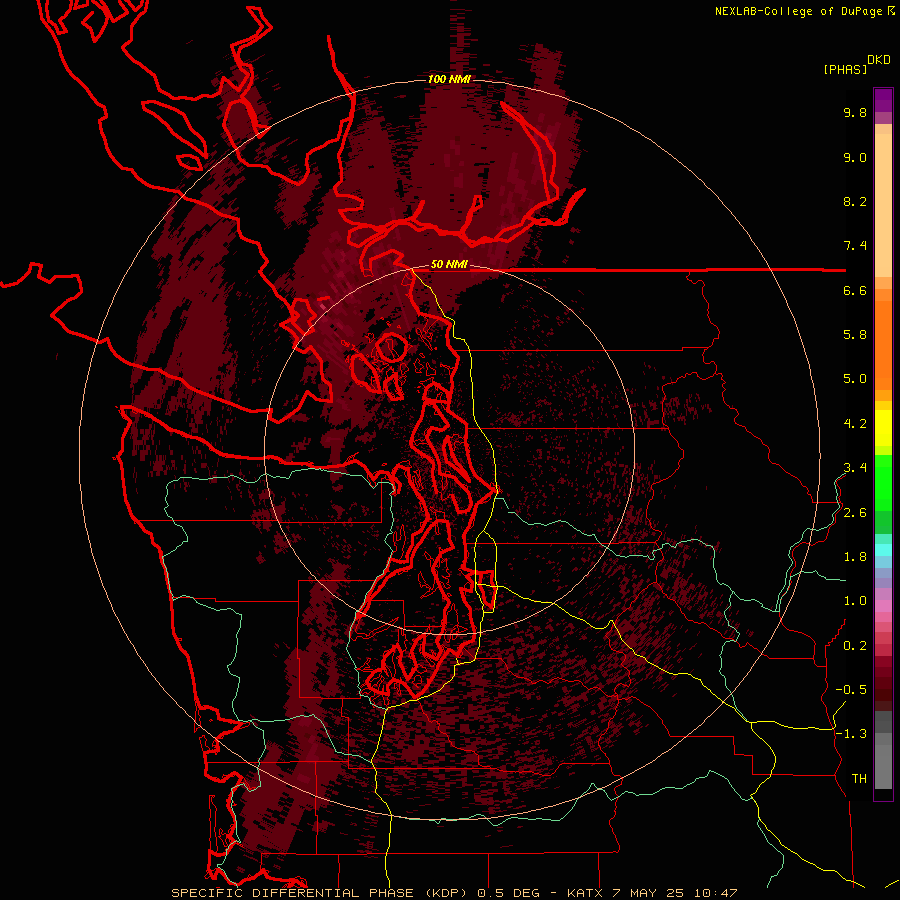900x900 pixels.
Task: Click the 2.6 legend value
Action: 855,513
